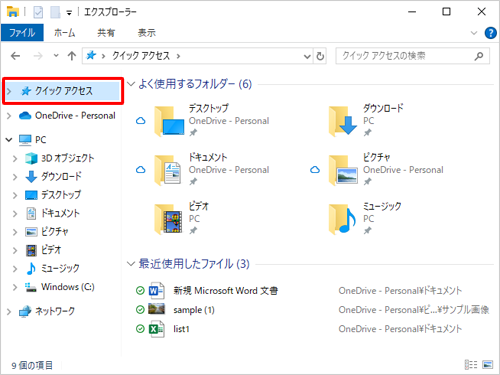Click the search magnifier icon
The image size is (500, 375).
coord(479,56)
